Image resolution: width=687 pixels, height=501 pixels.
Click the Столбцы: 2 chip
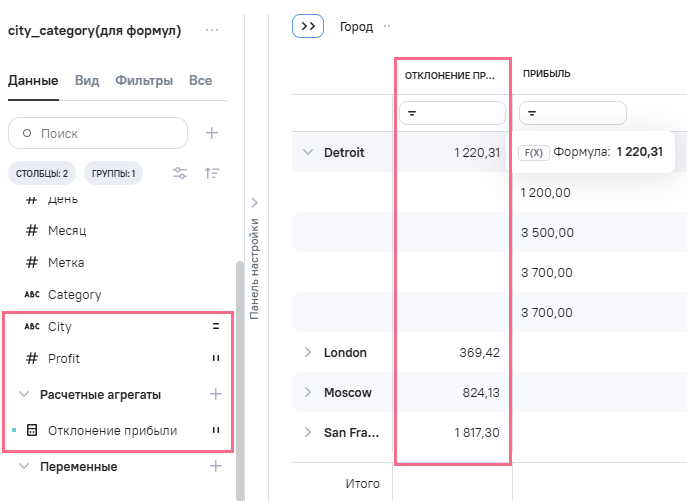42,173
